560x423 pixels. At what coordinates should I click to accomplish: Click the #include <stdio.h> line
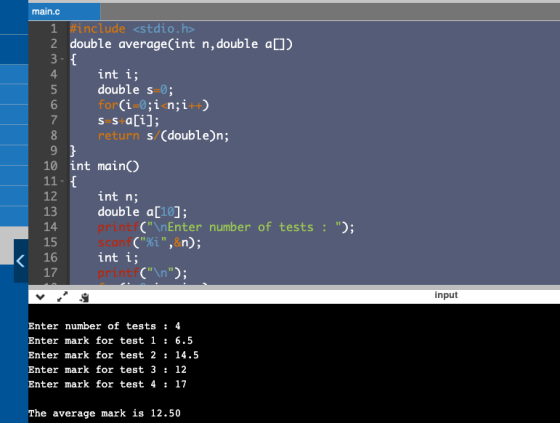click(x=132, y=29)
